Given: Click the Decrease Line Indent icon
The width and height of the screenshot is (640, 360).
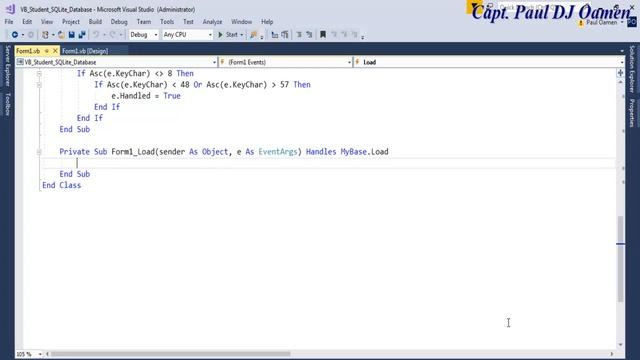Looking at the screenshot, I should [x=275, y=35].
